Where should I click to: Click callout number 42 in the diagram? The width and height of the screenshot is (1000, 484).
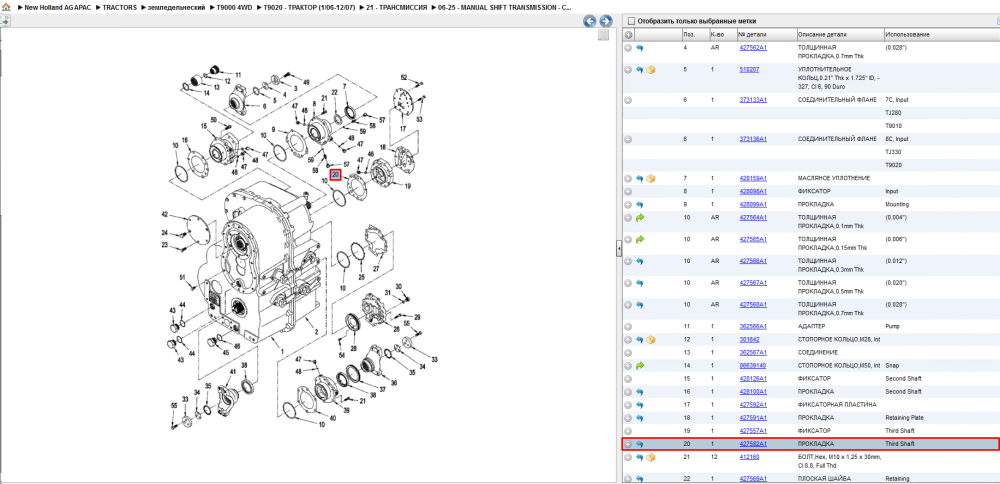pyautogui.click(x=165, y=214)
